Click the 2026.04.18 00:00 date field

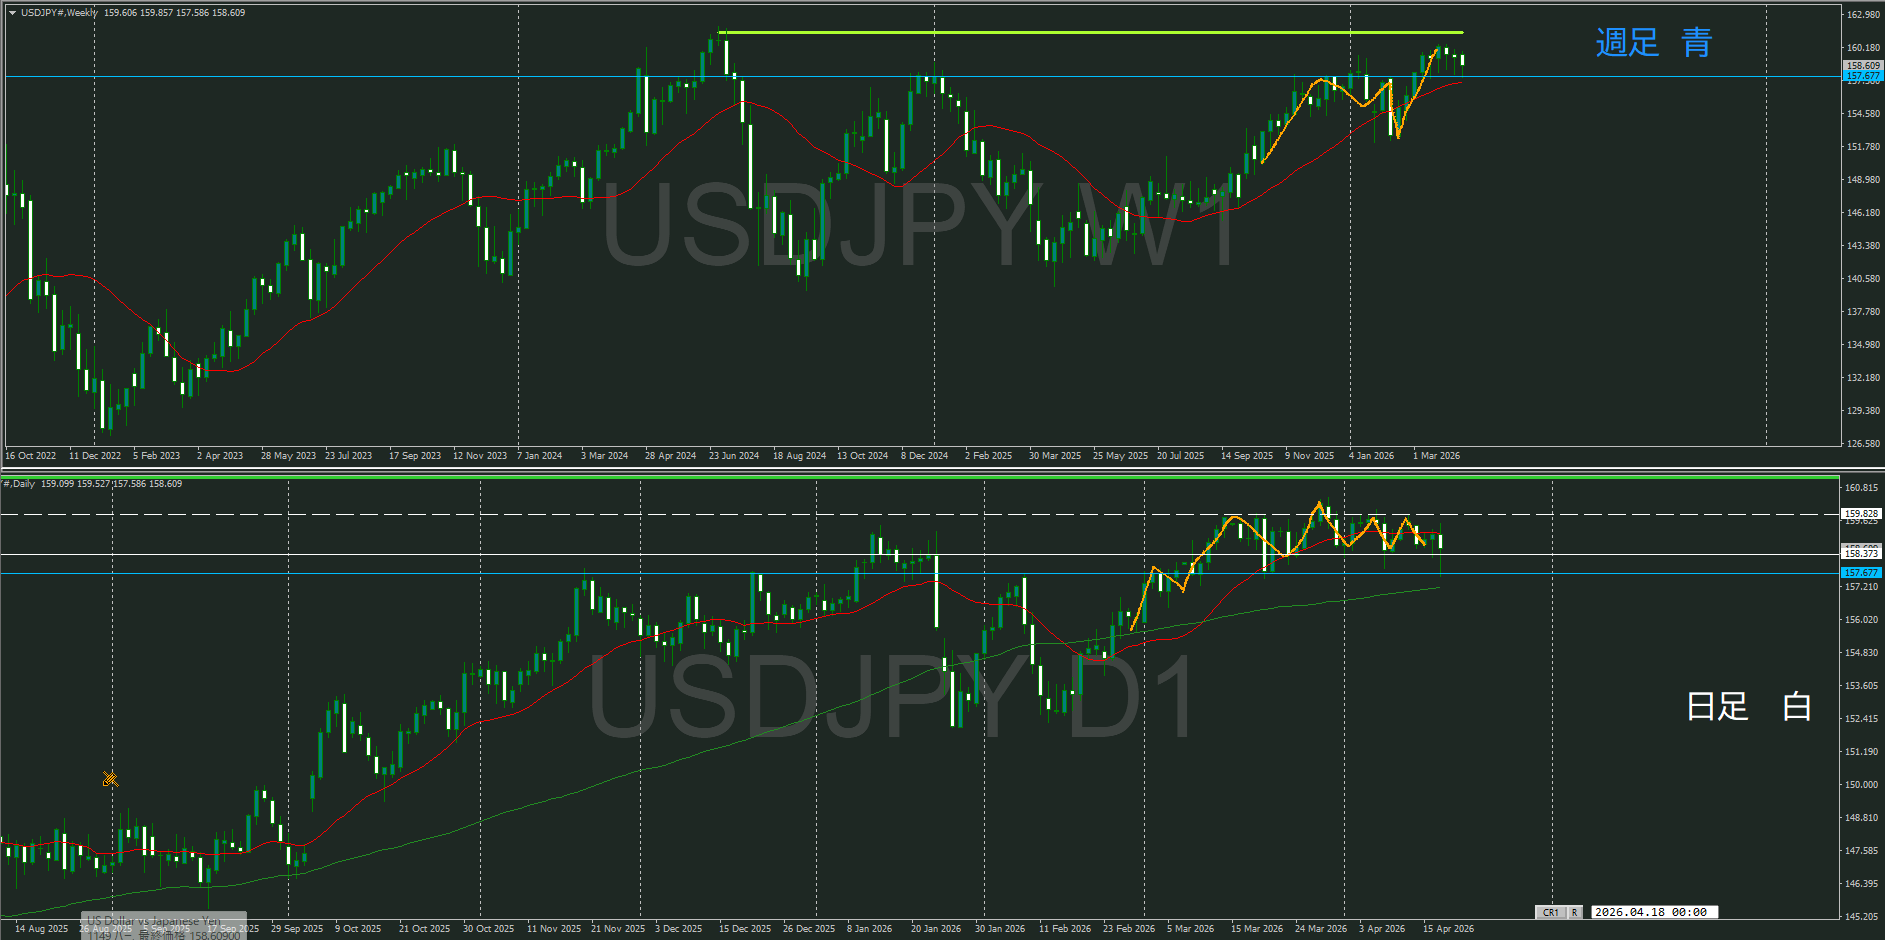tap(1651, 912)
